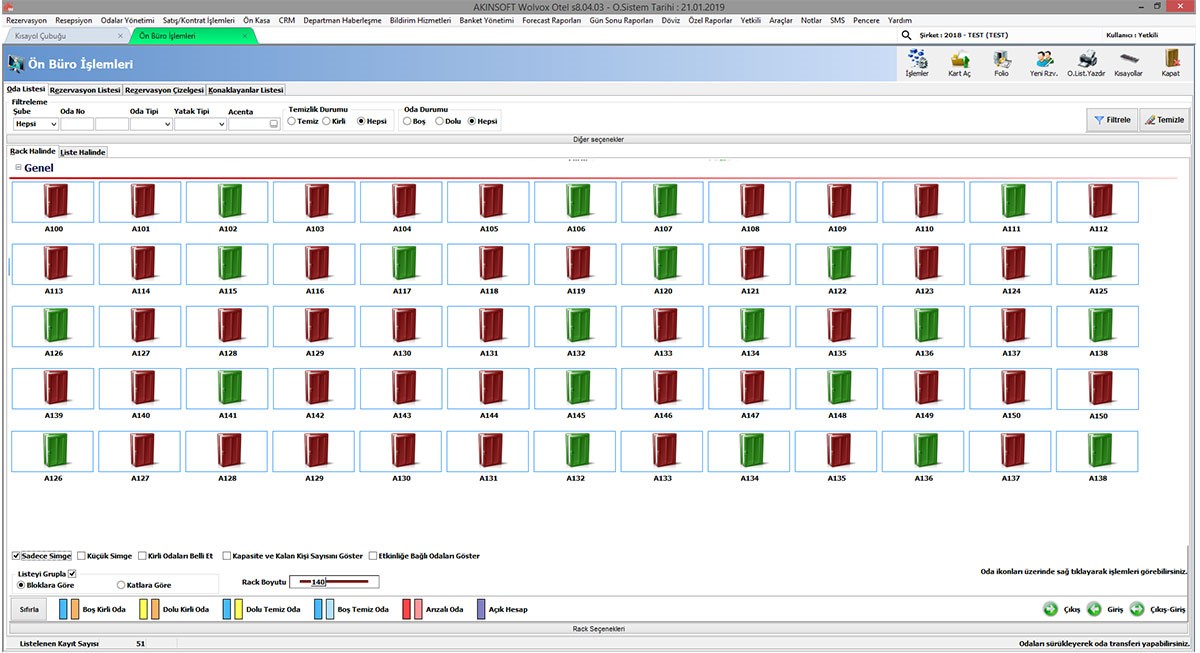This screenshot has width=1200, height=653.
Task: Tick Kirli Odaları Belli Et checkbox
Action: [x=142, y=555]
